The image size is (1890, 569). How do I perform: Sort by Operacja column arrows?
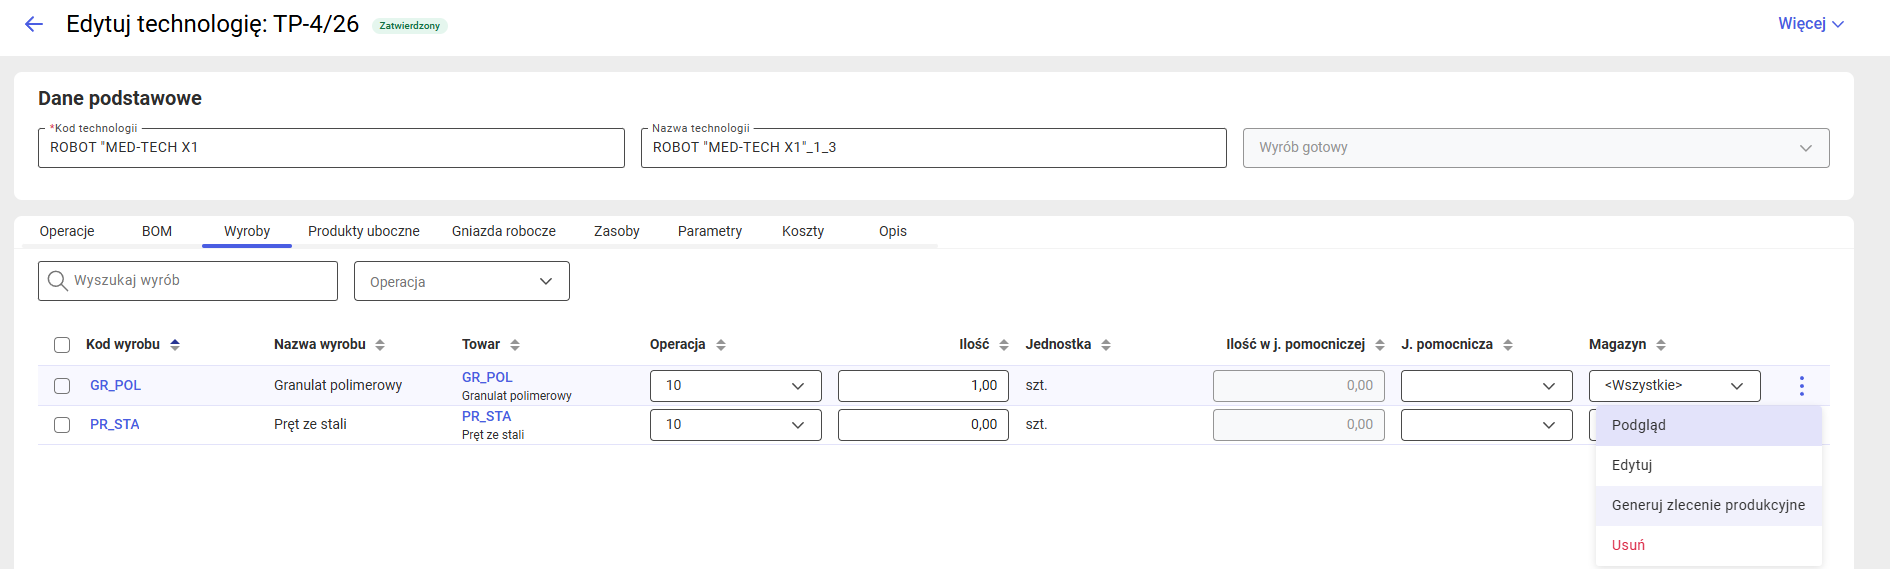pyautogui.click(x=721, y=344)
